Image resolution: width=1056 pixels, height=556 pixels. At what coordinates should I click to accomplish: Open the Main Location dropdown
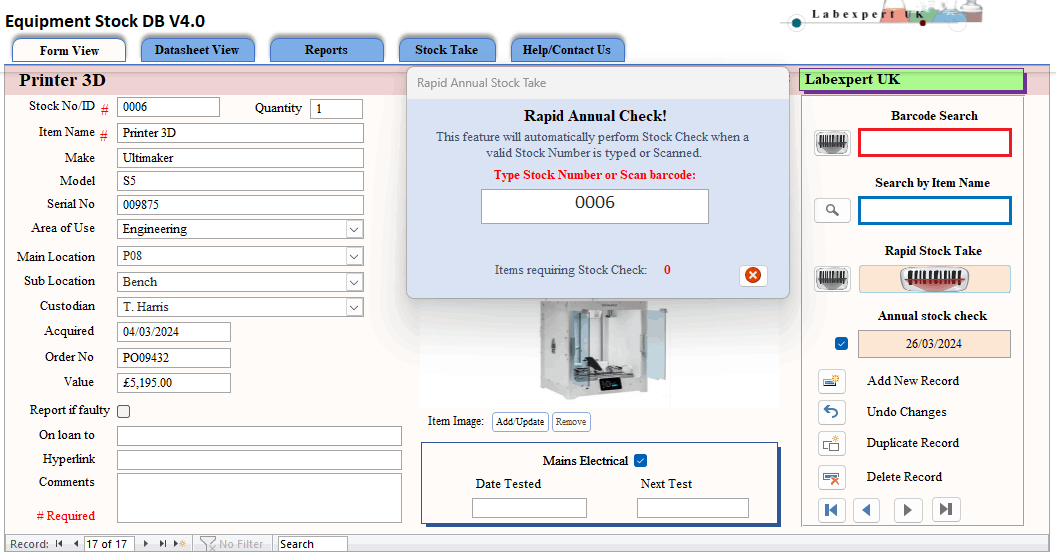(x=354, y=257)
